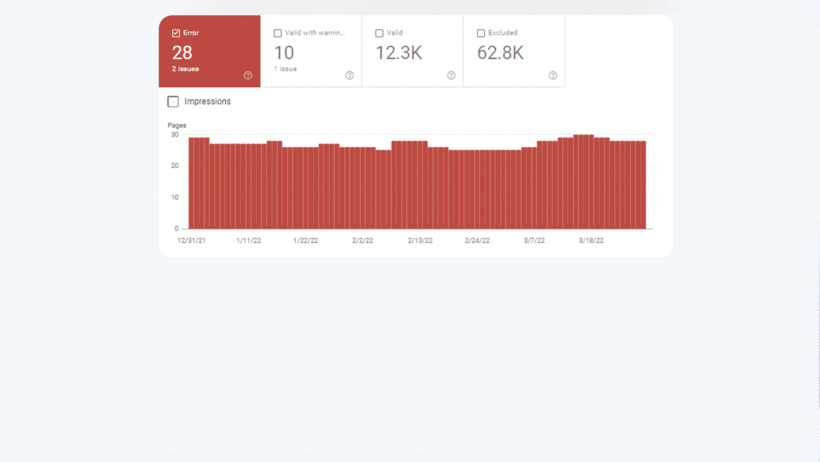Click the 2/13/22 date label
The width and height of the screenshot is (820, 462).
[420, 241]
